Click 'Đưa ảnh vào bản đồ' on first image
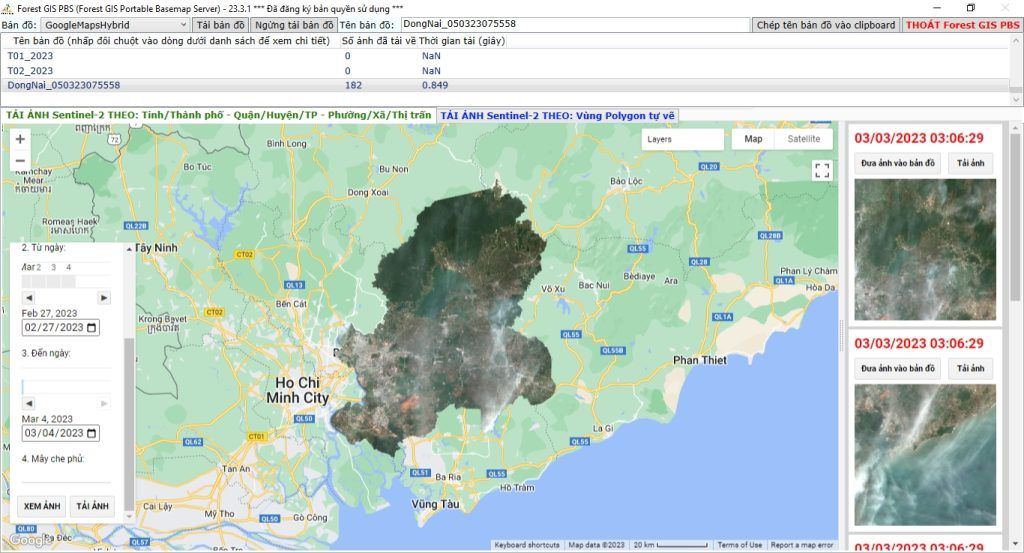The height and width of the screenshot is (553, 1024). 897,163
